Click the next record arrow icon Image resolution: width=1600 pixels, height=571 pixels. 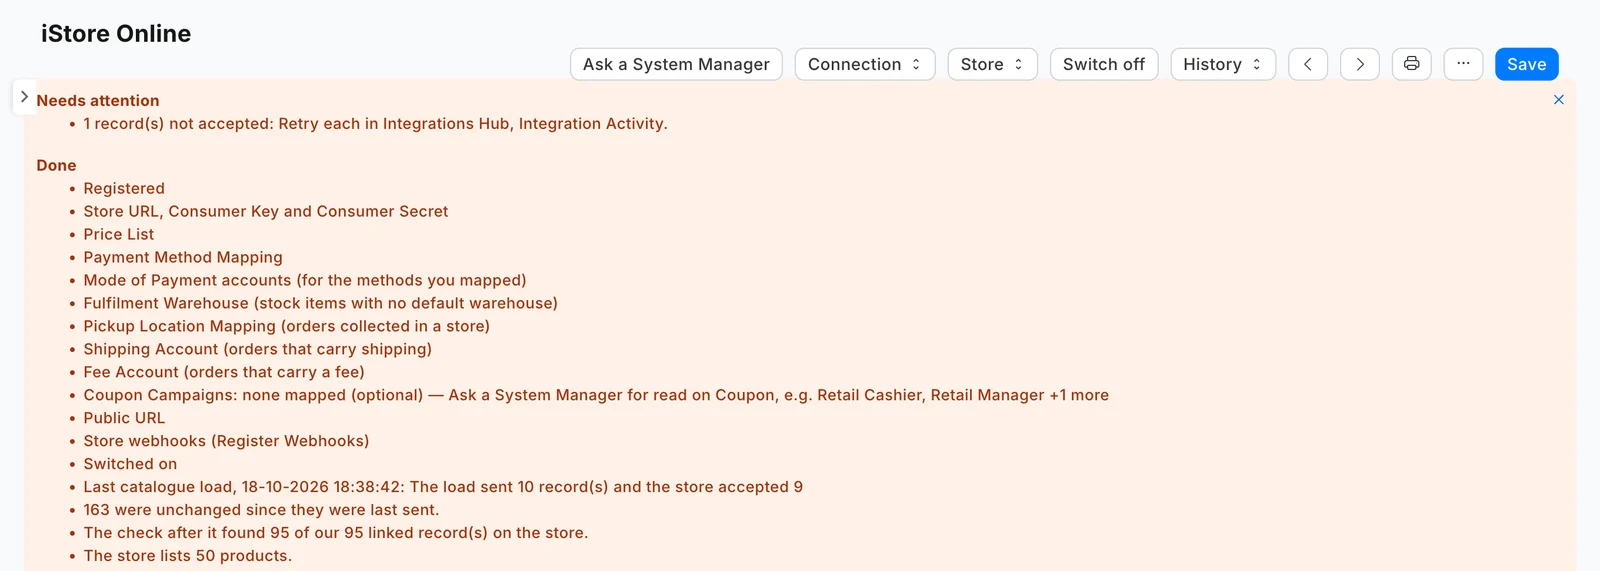(x=1360, y=64)
